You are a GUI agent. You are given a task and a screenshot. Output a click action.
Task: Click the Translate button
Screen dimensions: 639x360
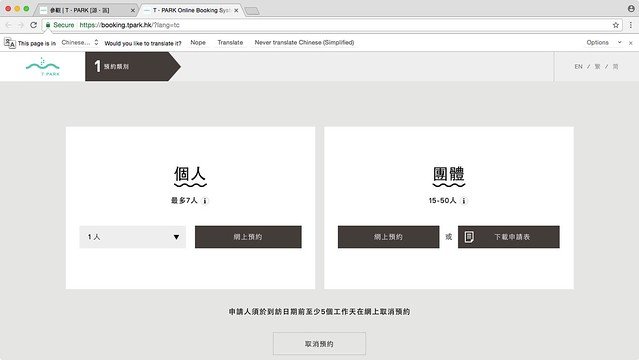click(230, 42)
